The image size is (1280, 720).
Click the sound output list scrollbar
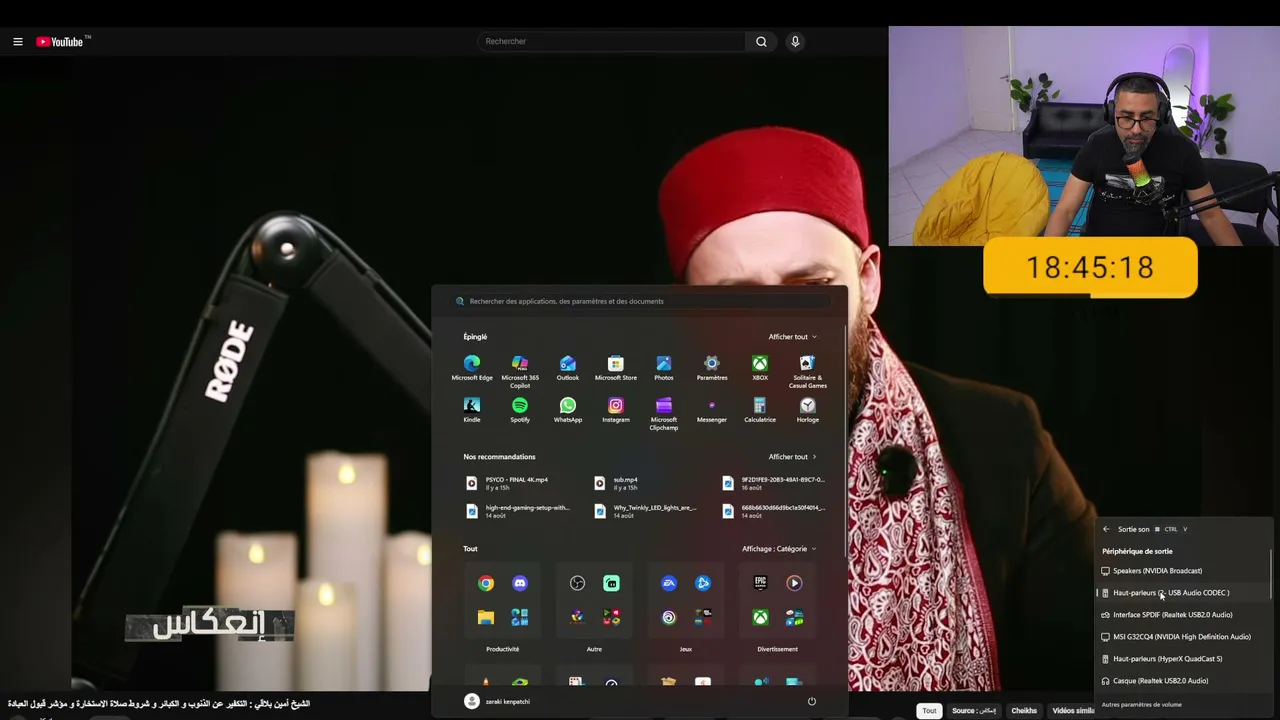(x=1272, y=575)
